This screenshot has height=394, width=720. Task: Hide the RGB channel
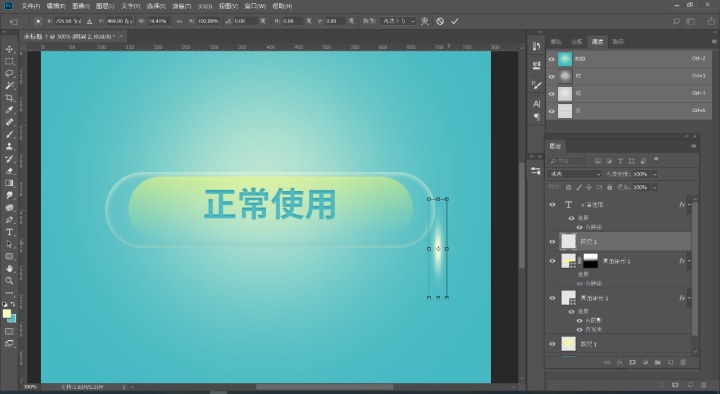click(552, 59)
